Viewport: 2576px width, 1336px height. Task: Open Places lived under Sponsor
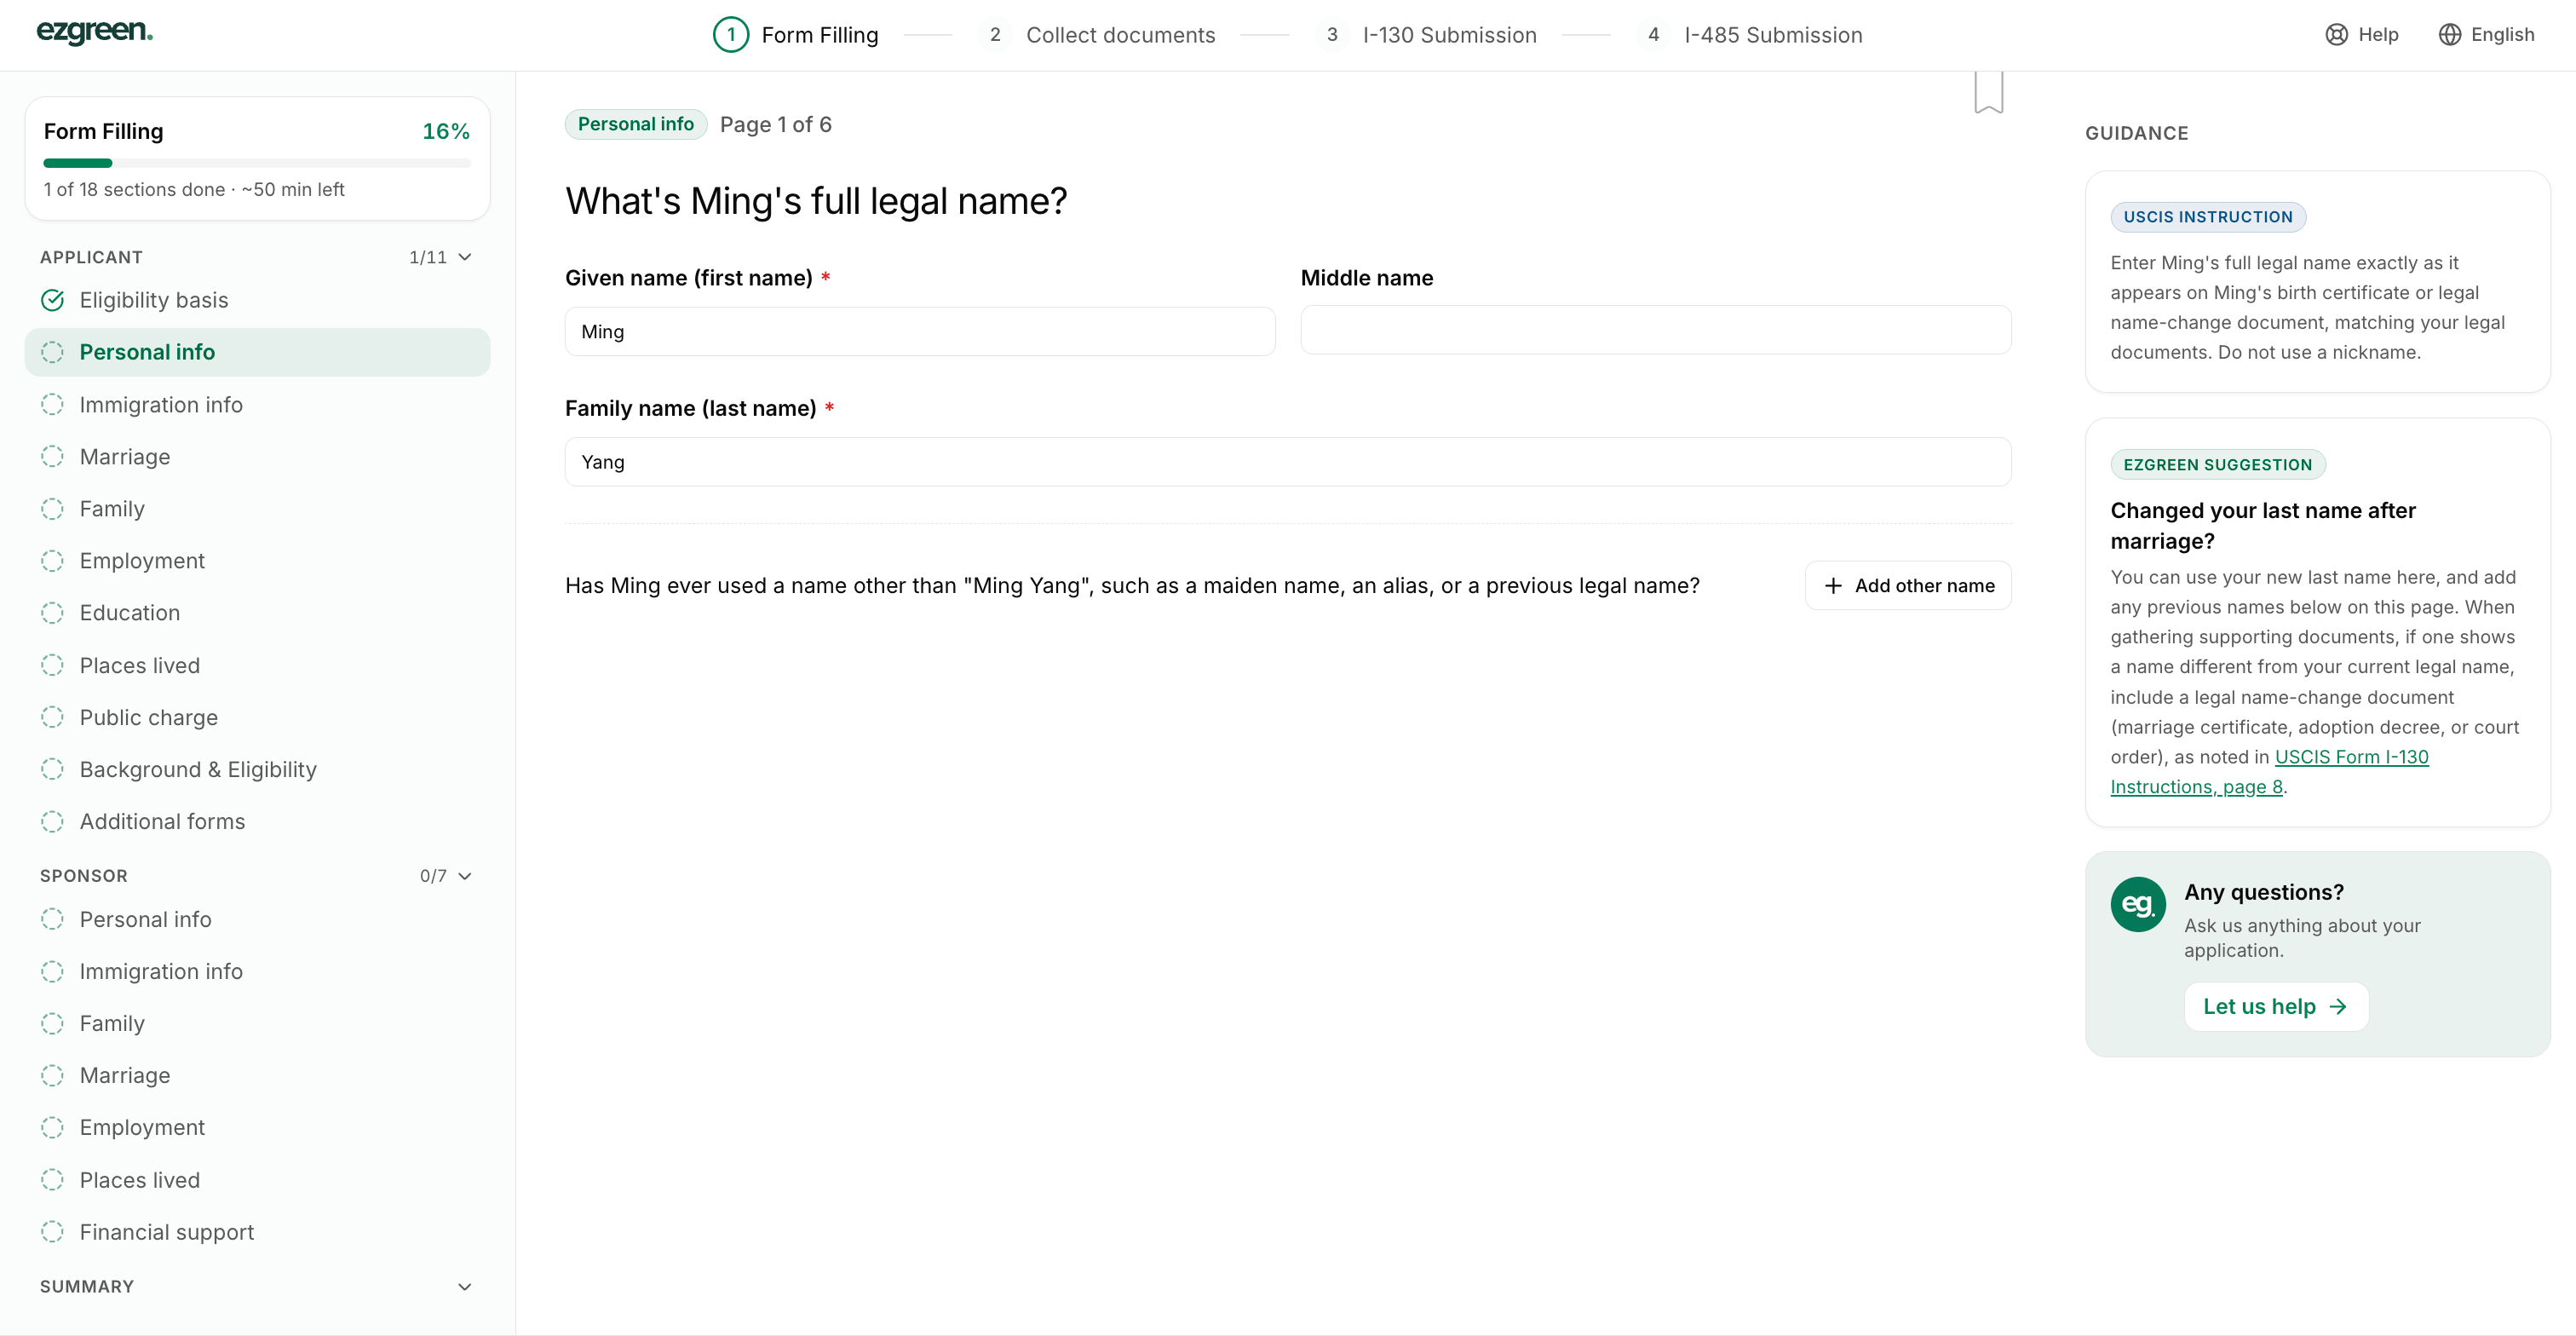257,1180
